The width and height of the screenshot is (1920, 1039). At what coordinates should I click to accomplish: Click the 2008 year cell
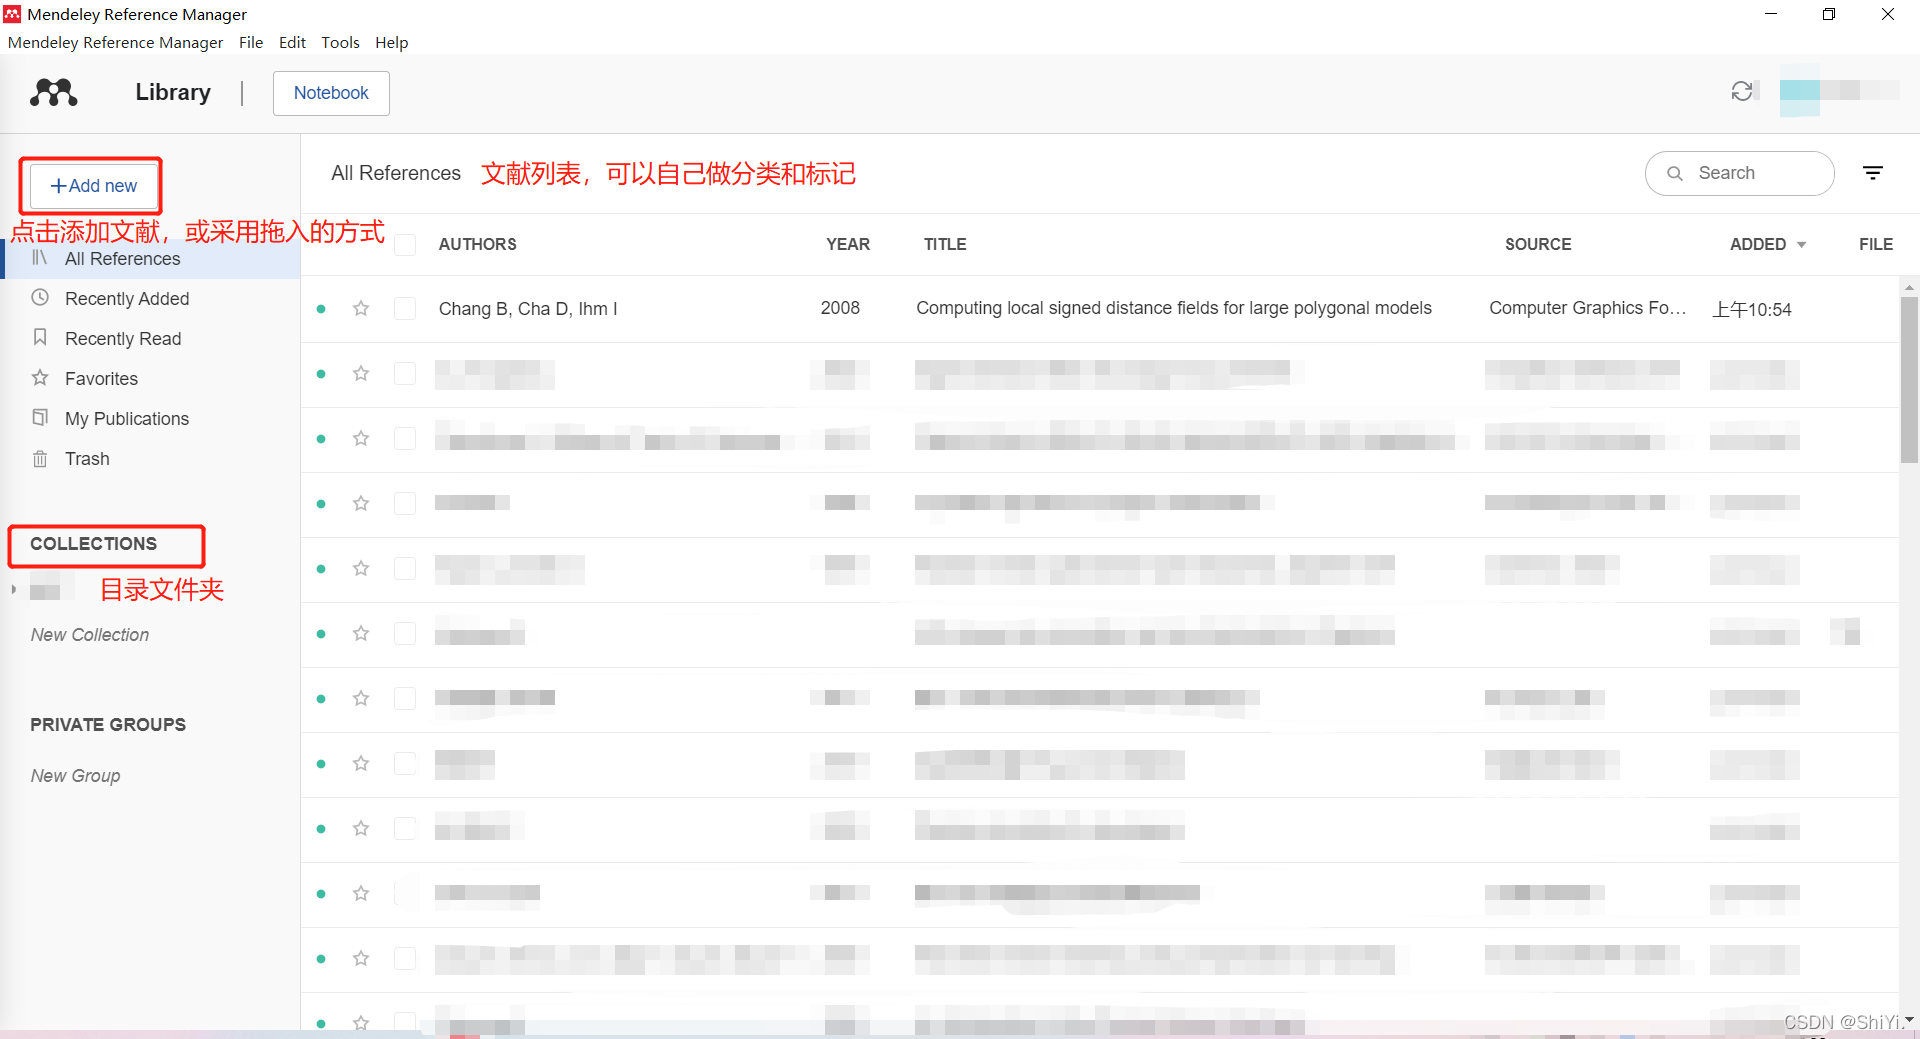coord(840,308)
